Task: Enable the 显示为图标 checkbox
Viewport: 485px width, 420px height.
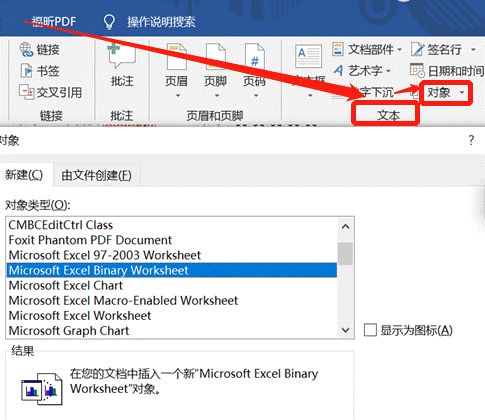Action: 370,330
